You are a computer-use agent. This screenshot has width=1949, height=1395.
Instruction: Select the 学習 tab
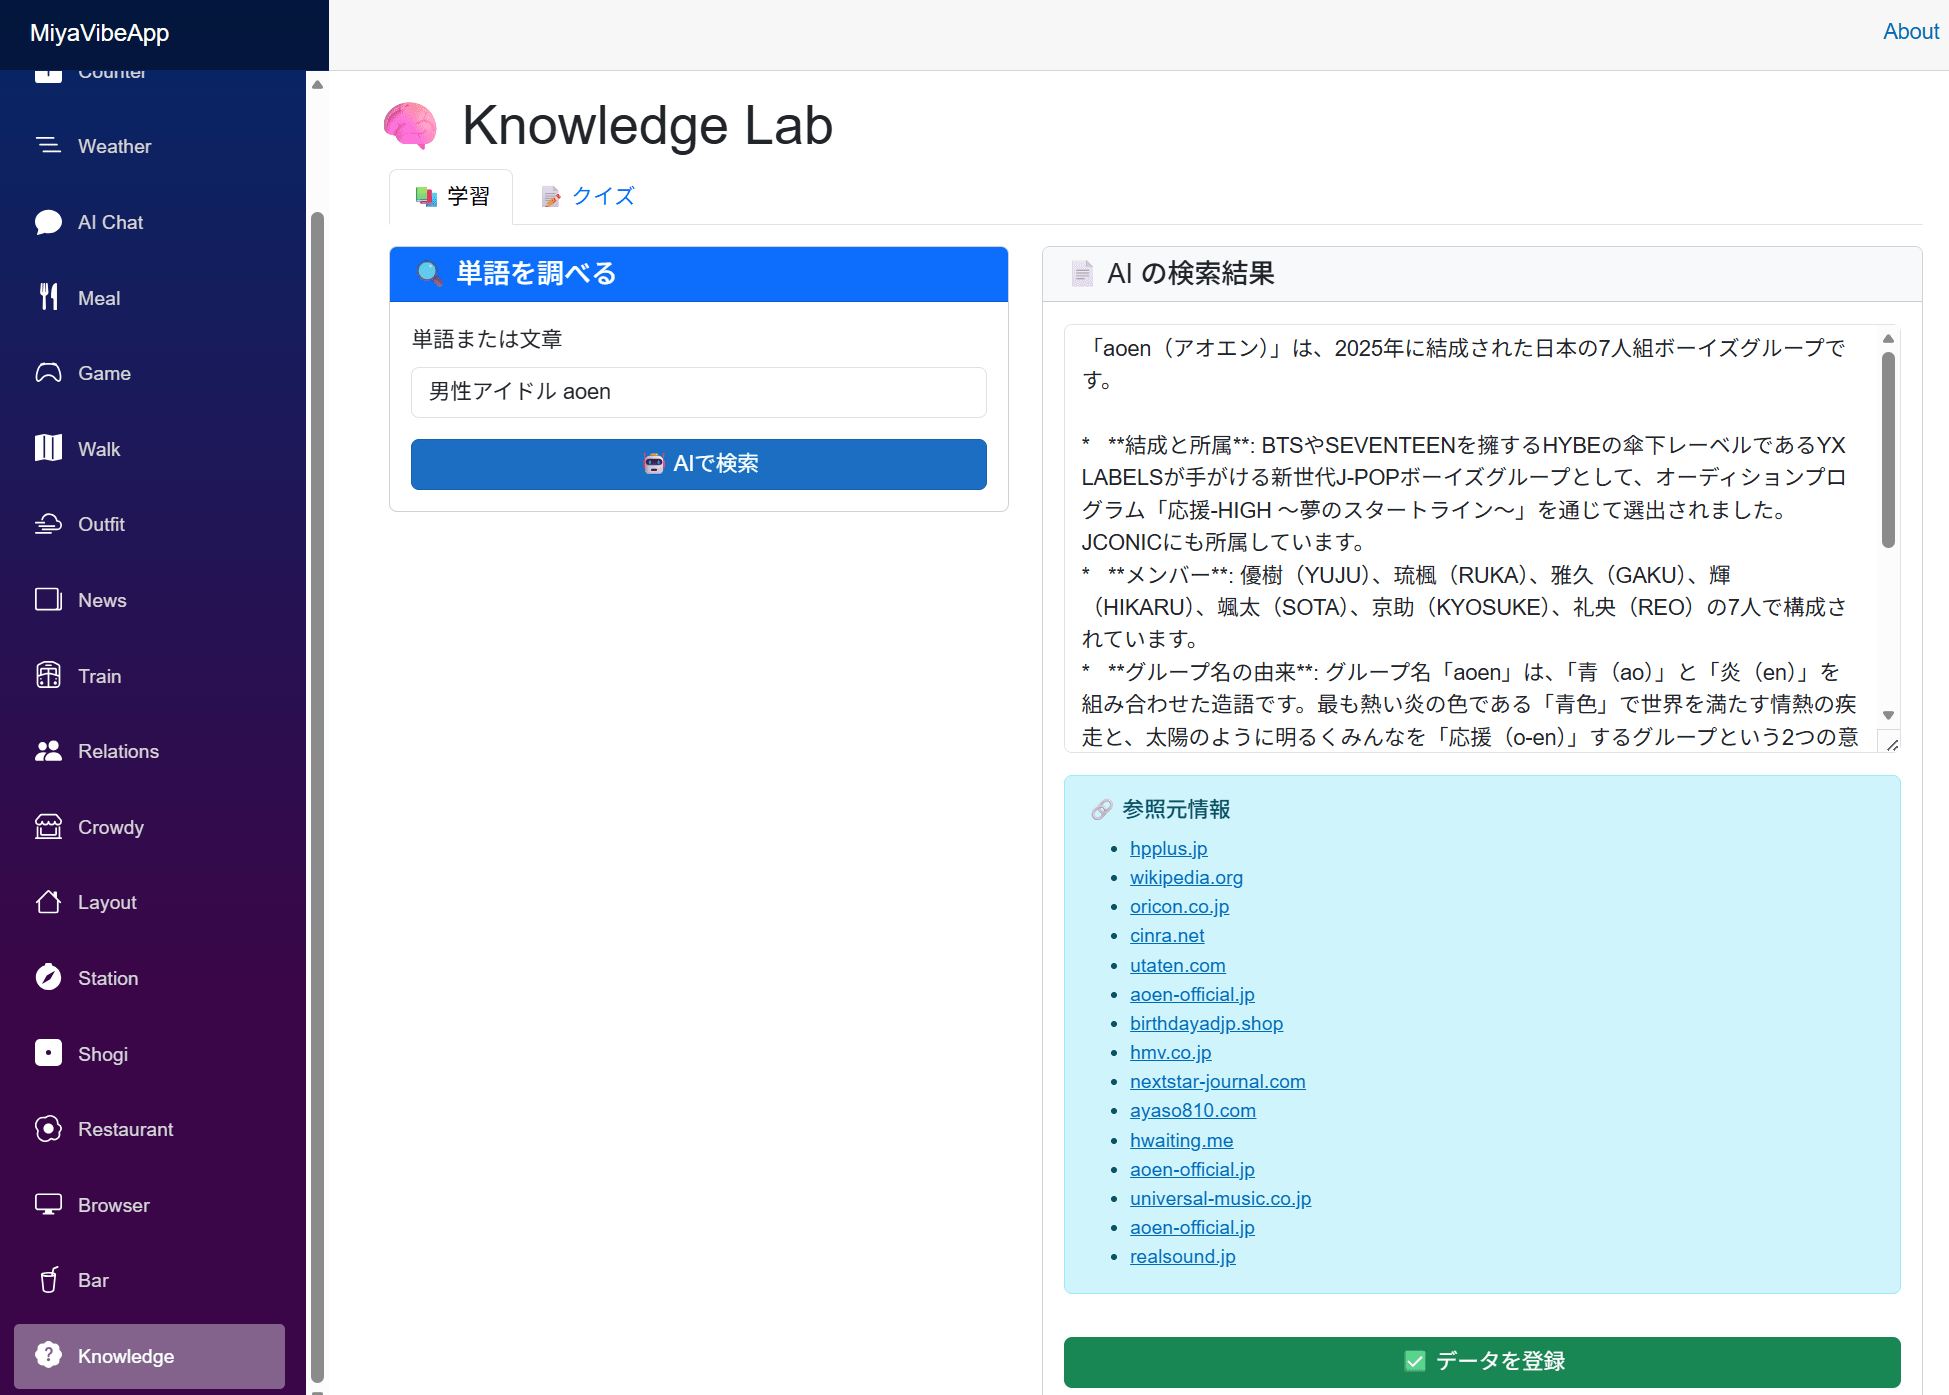coord(452,196)
